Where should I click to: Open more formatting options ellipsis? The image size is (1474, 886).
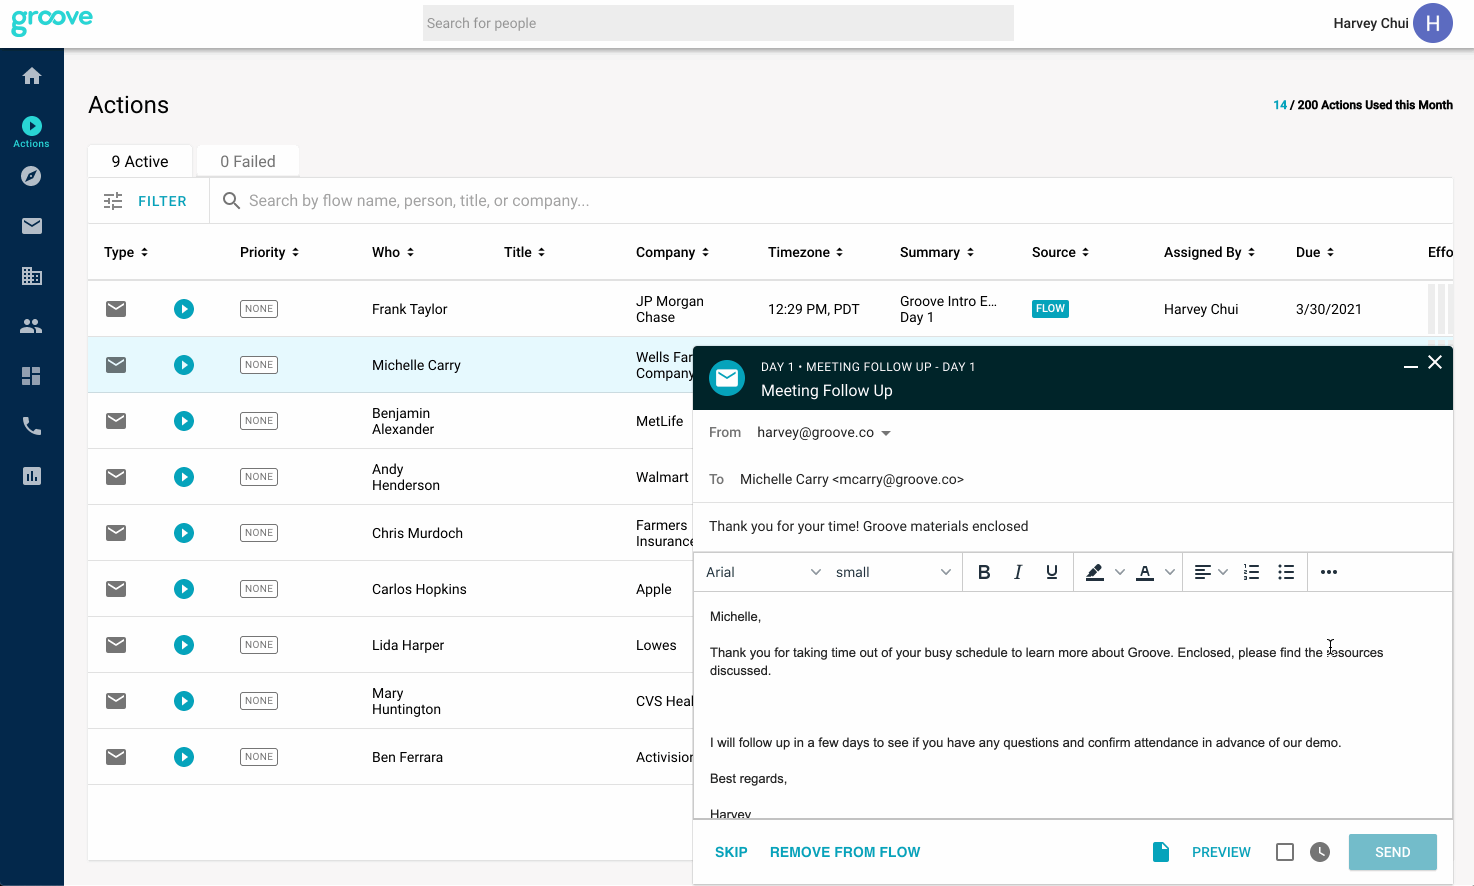[x=1329, y=572]
